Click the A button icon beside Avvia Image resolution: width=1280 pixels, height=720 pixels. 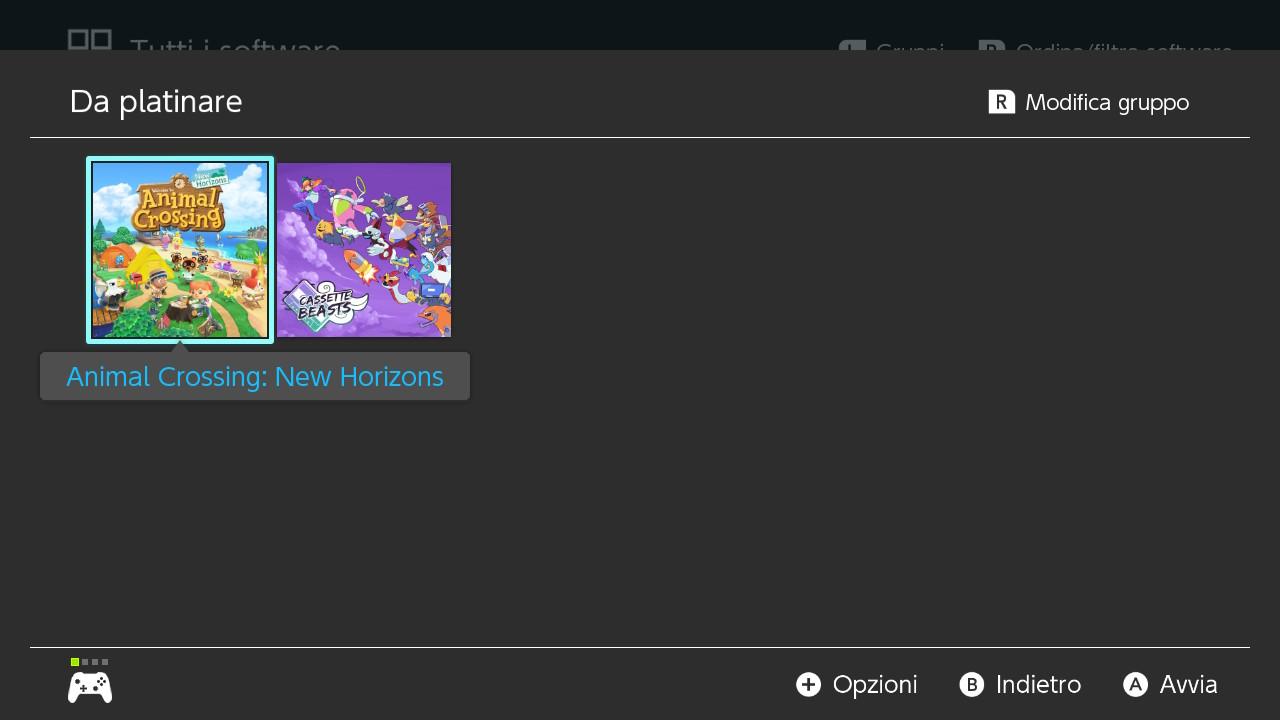1135,684
